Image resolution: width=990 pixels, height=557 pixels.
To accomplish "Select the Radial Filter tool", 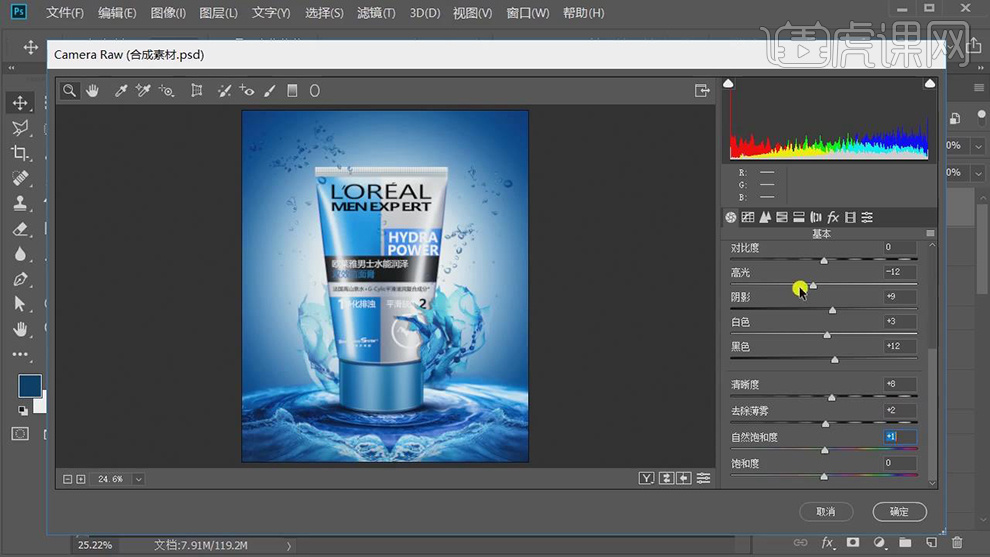I will pos(314,91).
